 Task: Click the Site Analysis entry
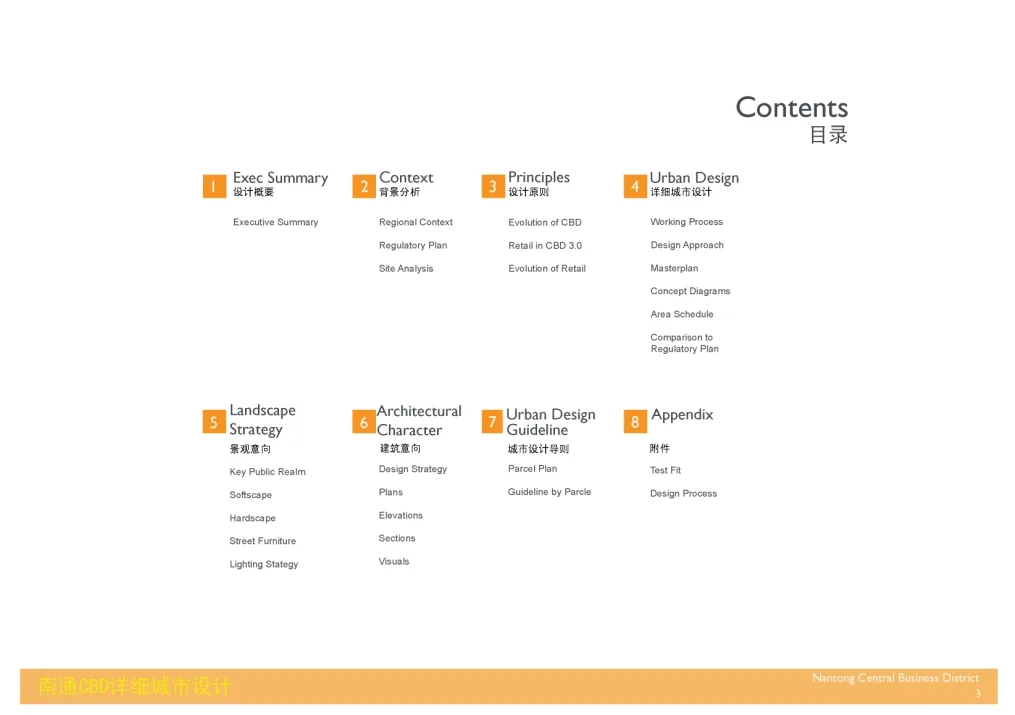[x=406, y=269]
